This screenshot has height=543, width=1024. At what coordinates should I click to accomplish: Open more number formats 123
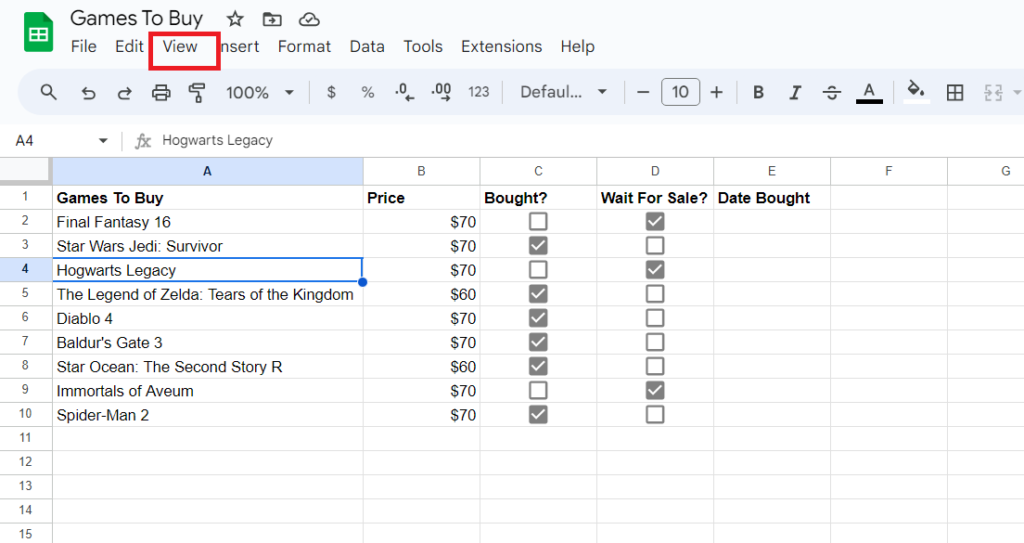(x=478, y=92)
